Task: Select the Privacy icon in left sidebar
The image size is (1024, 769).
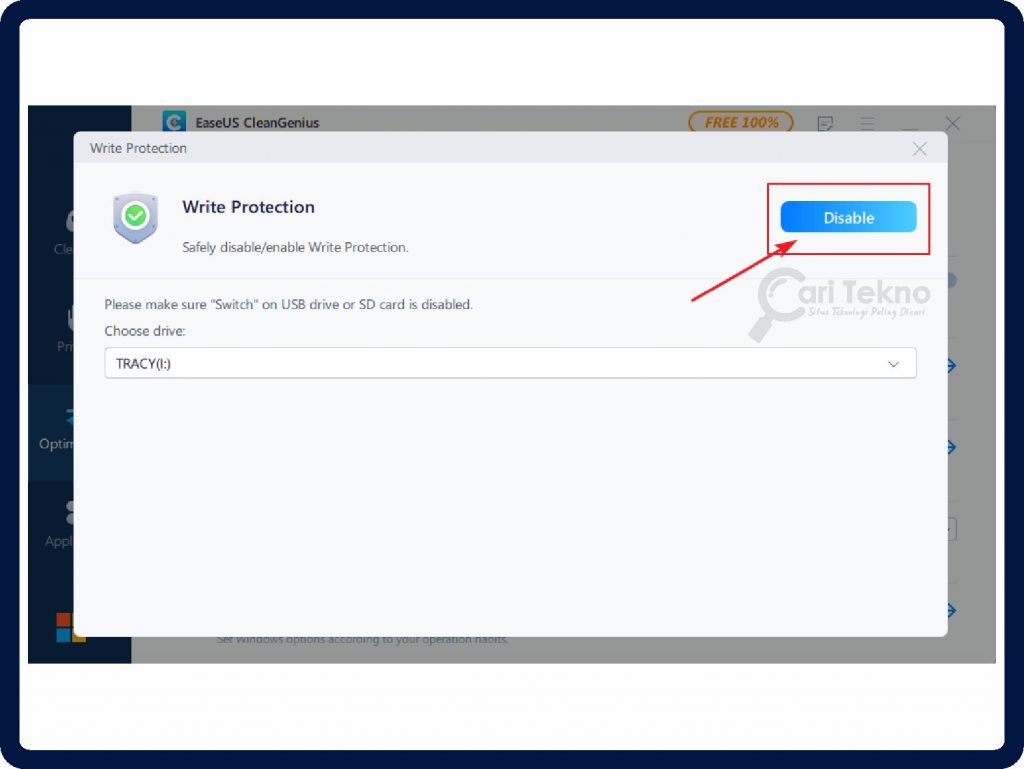Action: coord(69,320)
